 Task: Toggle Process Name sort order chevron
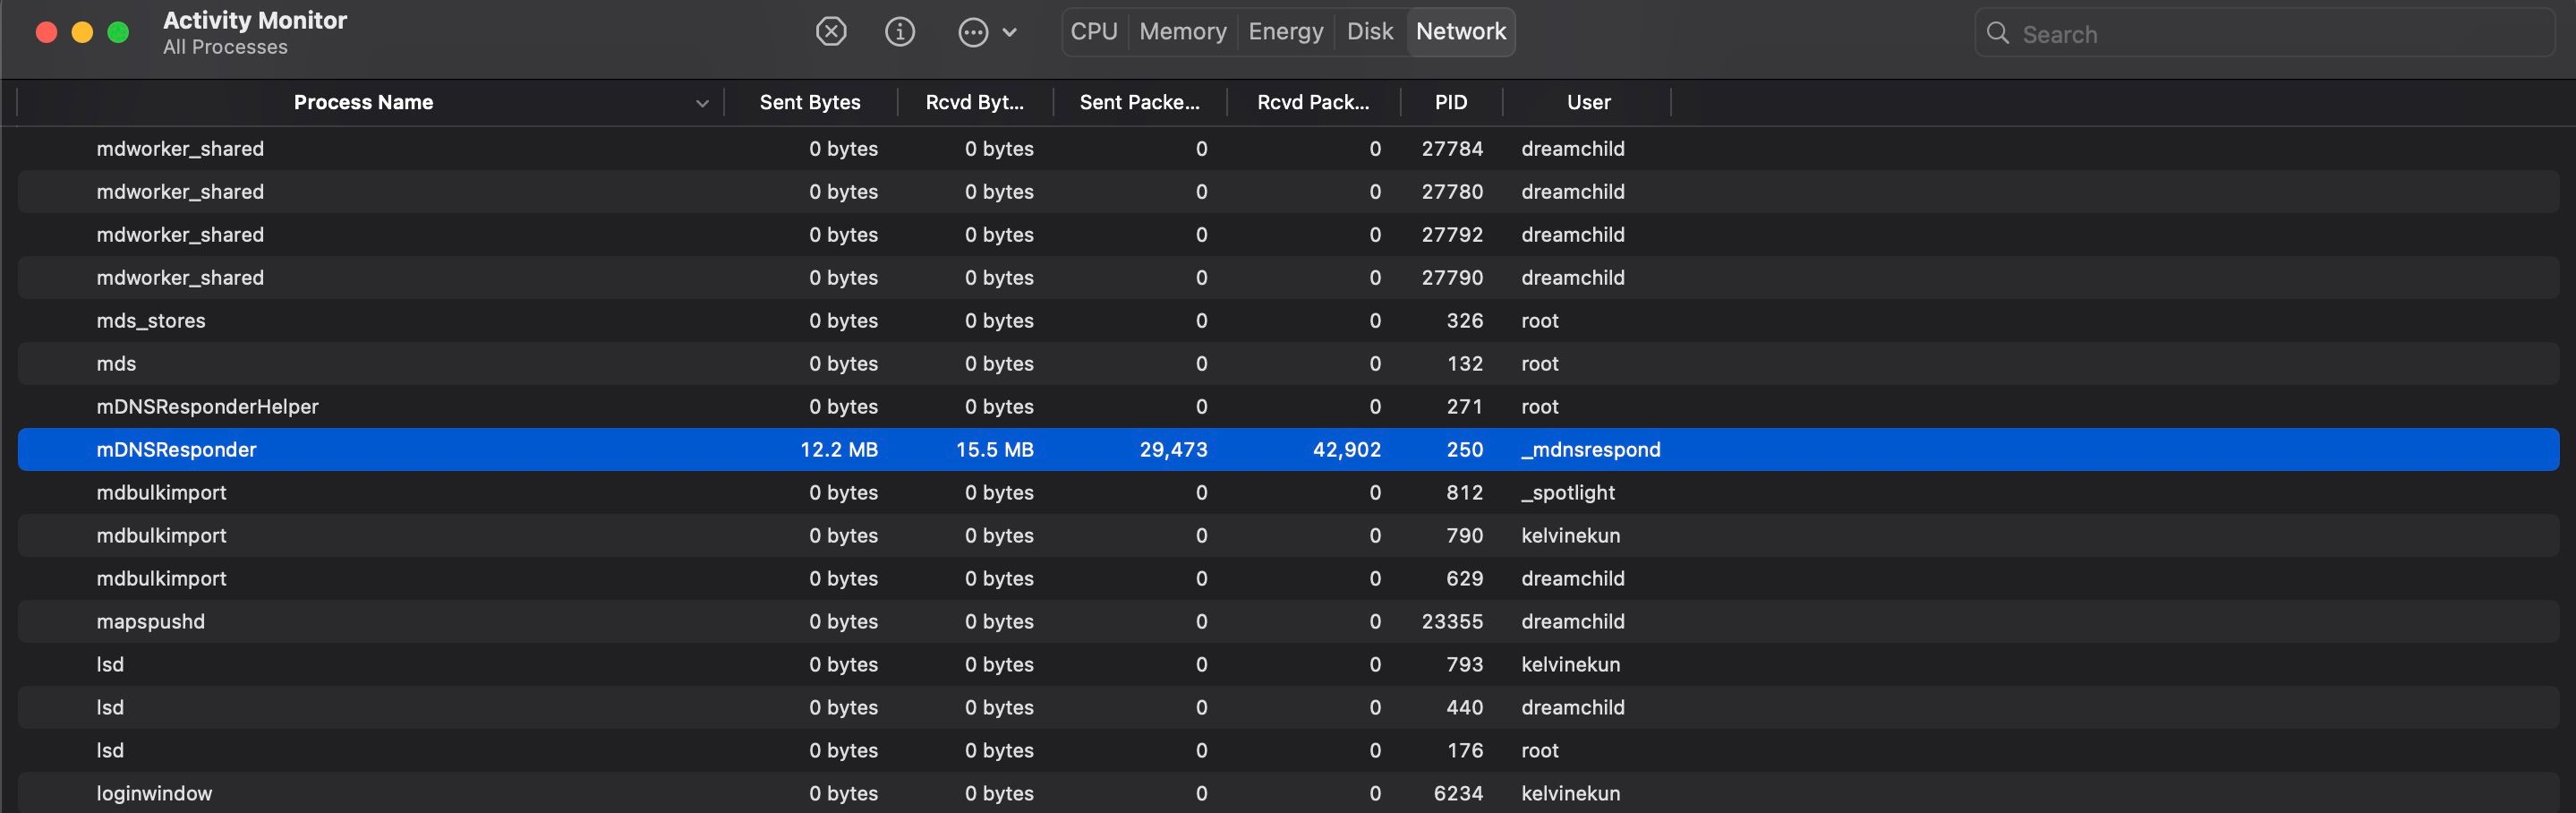point(702,103)
